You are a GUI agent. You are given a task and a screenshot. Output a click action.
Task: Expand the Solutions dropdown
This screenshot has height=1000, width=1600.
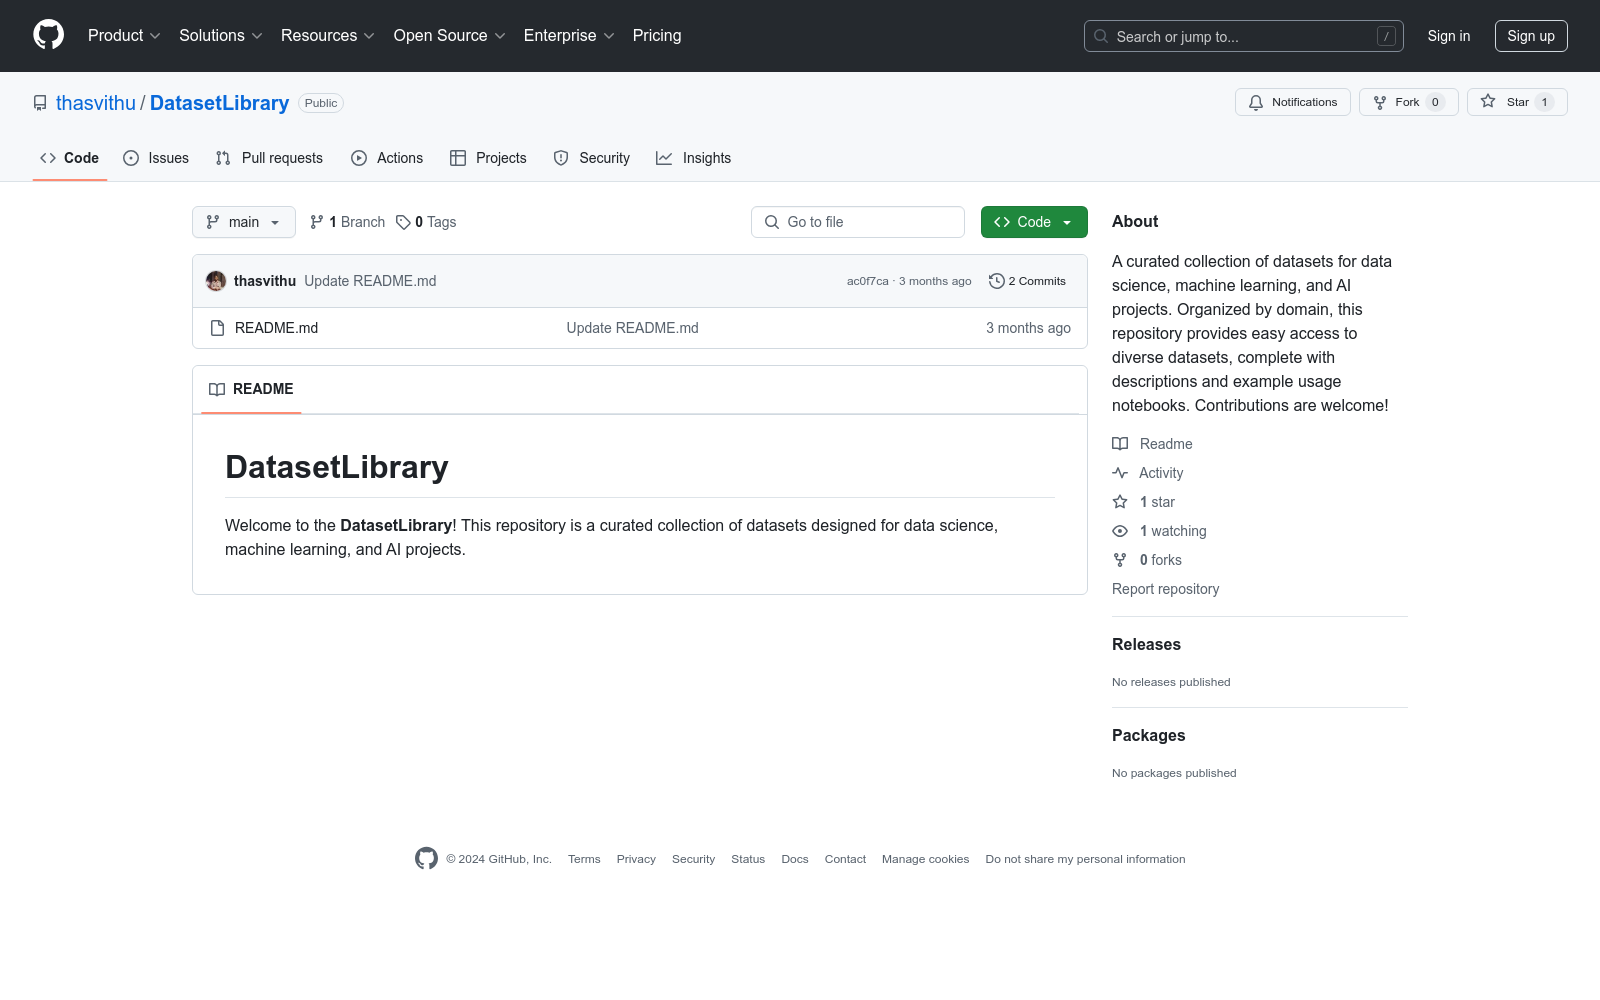pyautogui.click(x=221, y=35)
